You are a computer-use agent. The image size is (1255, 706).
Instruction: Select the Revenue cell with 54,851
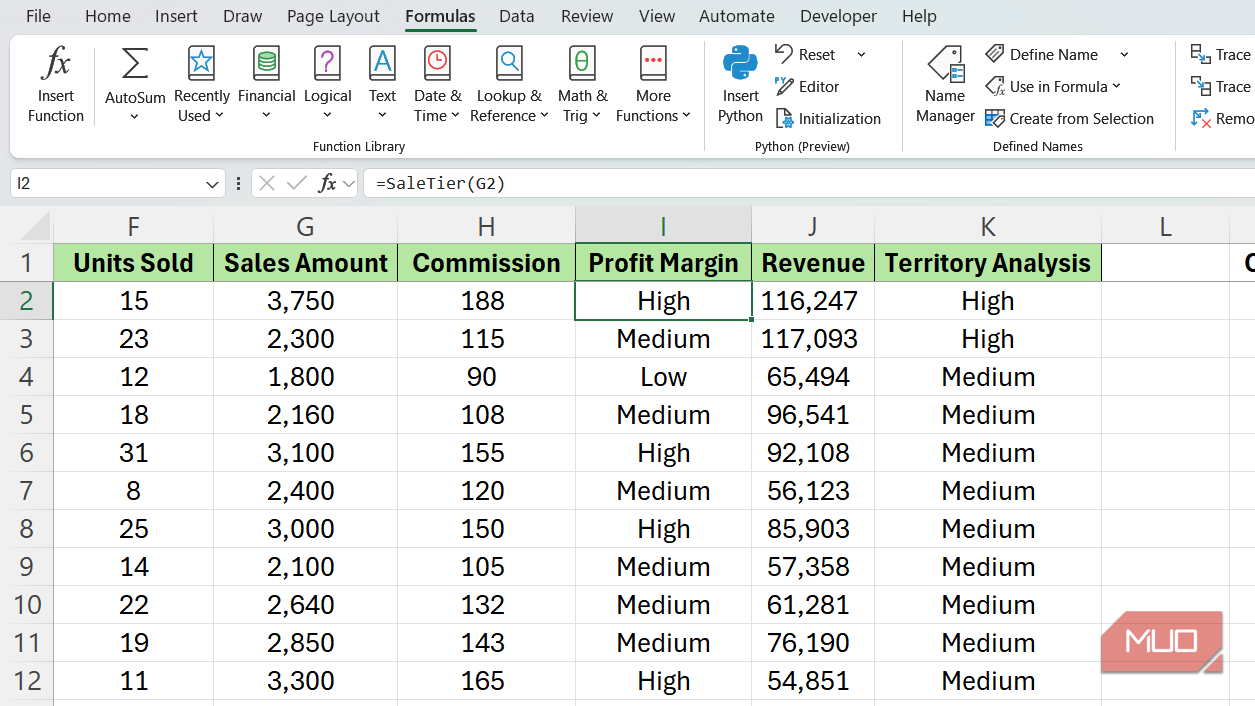pos(813,681)
